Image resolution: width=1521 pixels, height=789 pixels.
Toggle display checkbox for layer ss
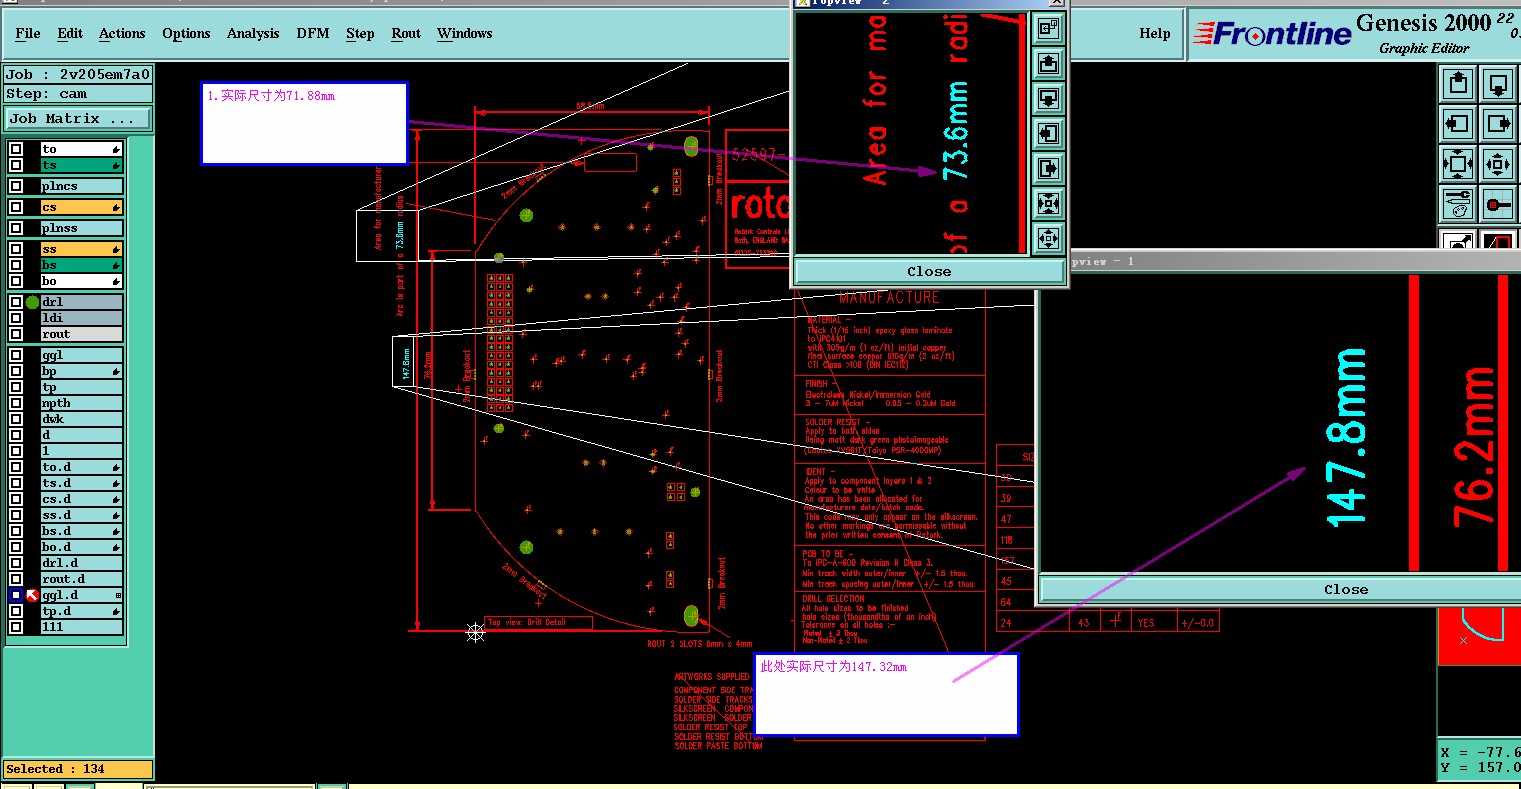[x=16, y=249]
